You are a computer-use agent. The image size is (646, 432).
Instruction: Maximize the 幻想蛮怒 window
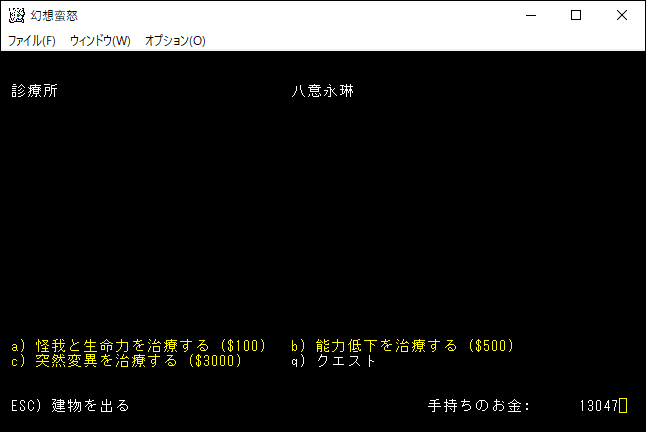[575, 15]
